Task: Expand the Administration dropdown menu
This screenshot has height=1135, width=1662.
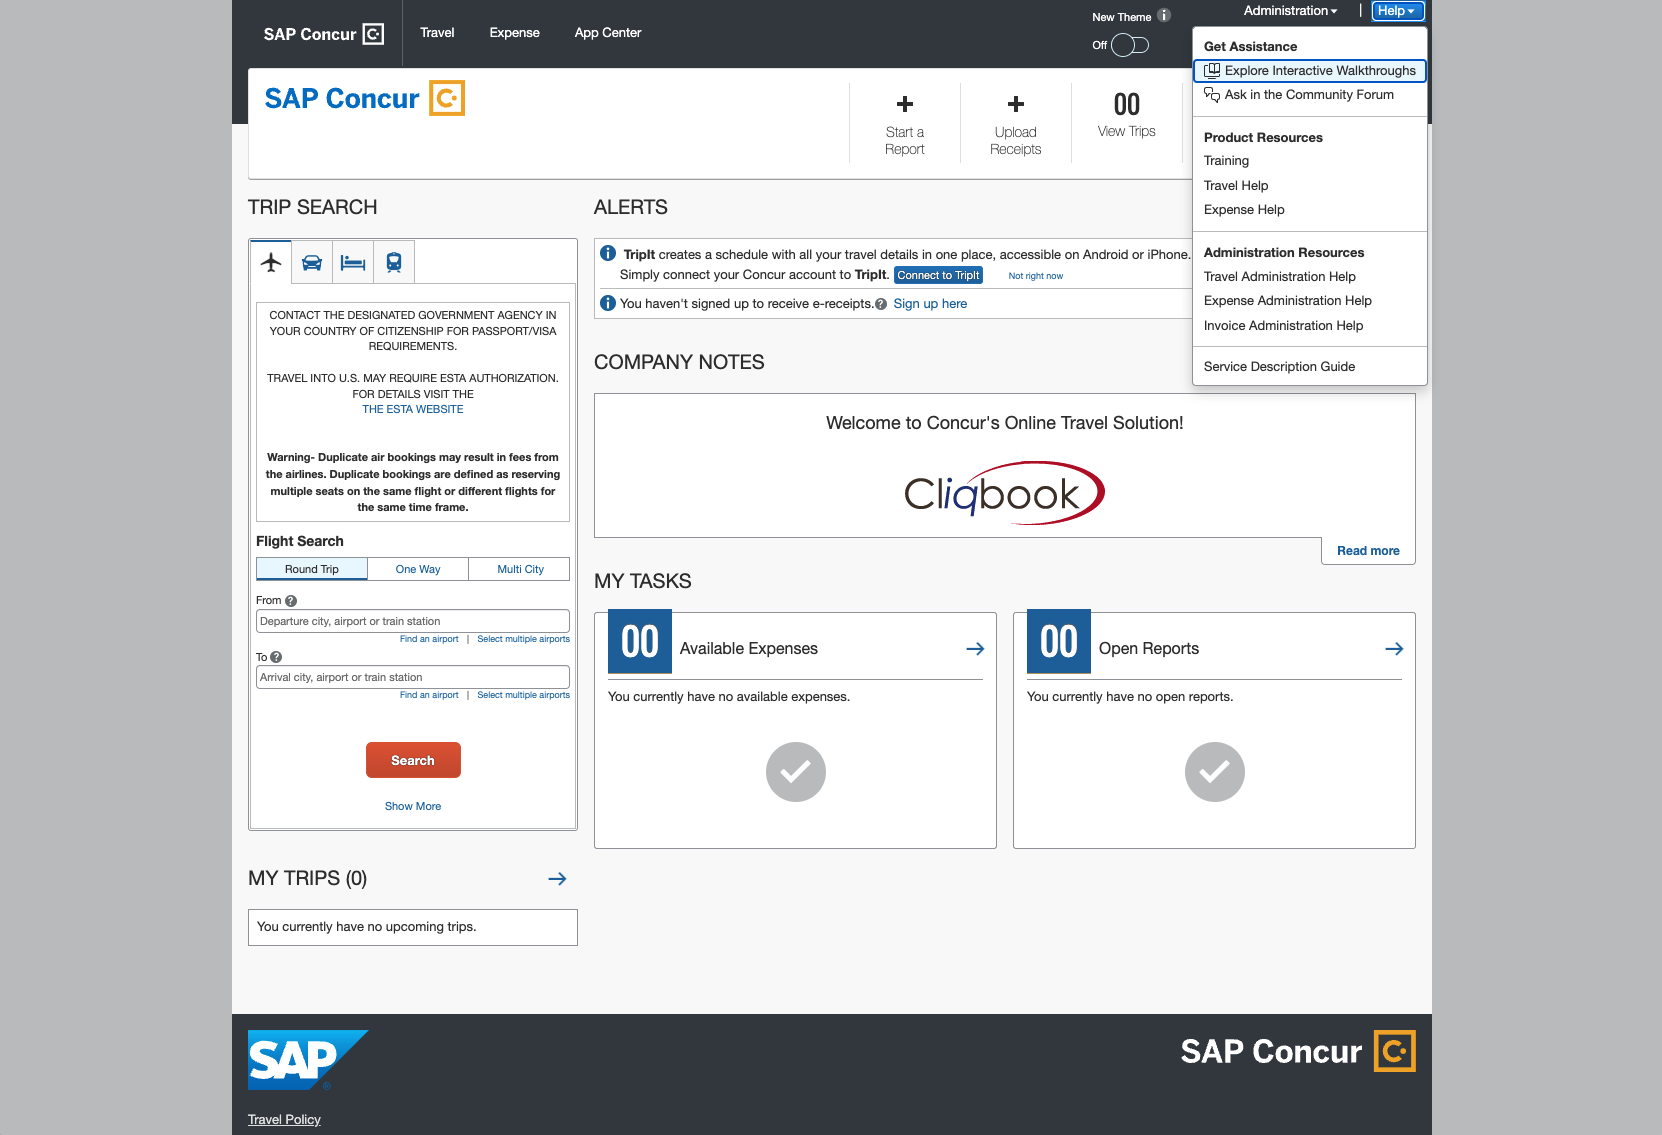Action: (1290, 11)
